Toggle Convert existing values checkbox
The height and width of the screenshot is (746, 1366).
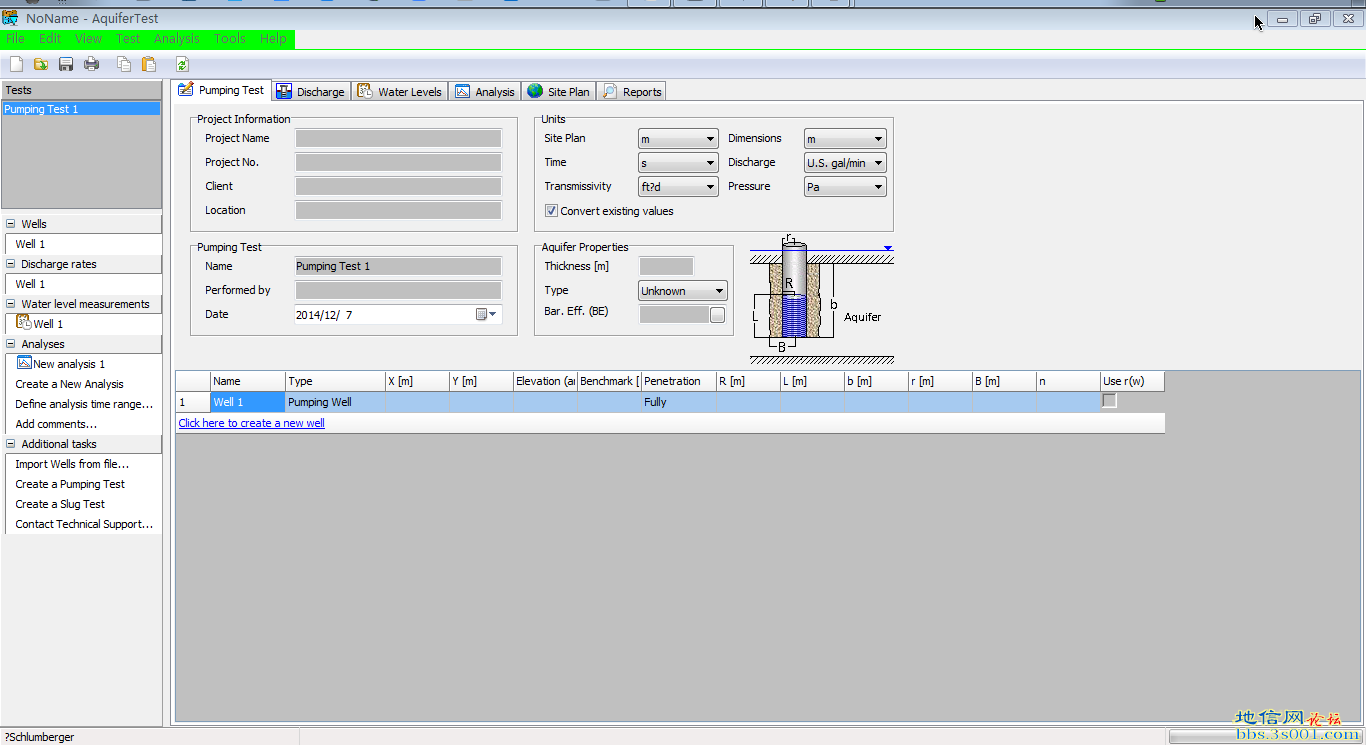click(551, 211)
